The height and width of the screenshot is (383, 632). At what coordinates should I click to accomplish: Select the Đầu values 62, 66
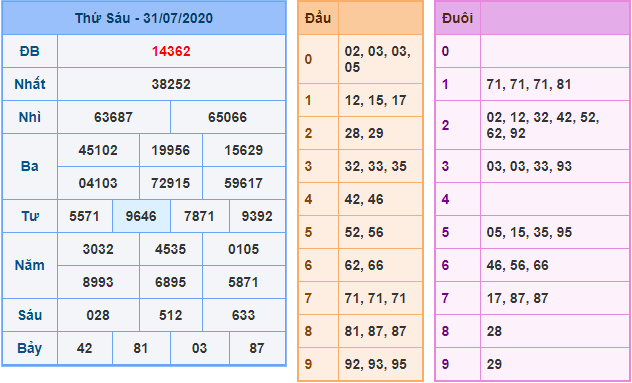[x=364, y=265]
